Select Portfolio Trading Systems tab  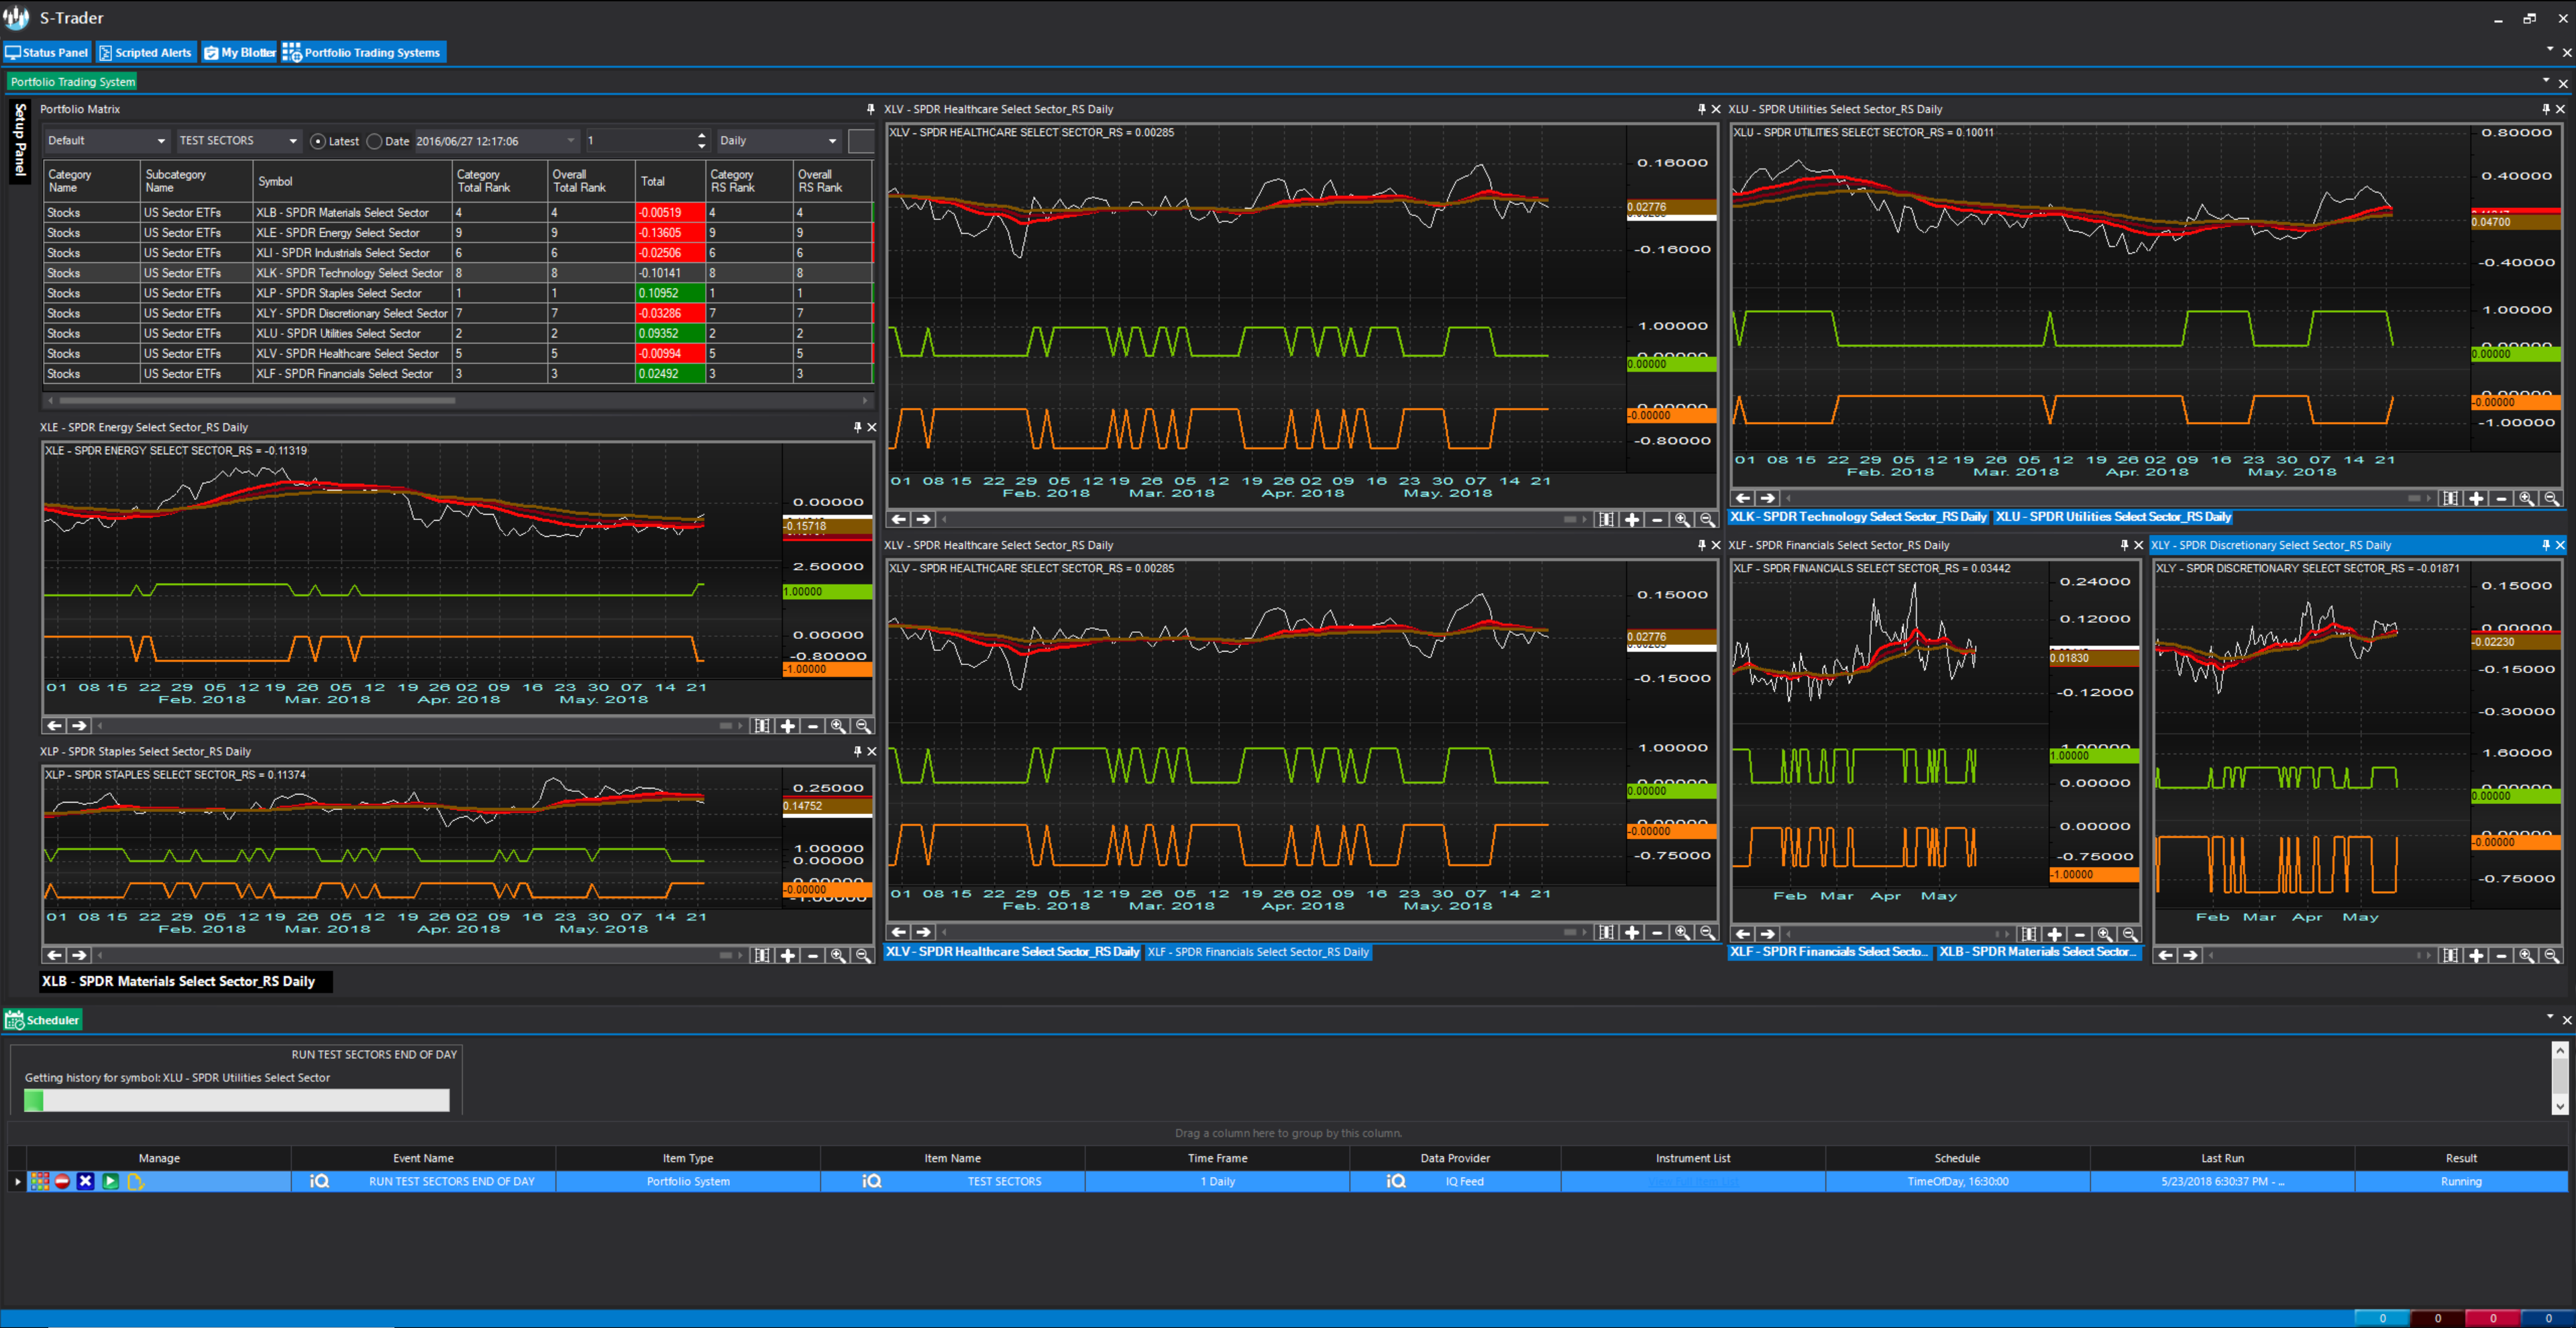tap(363, 53)
